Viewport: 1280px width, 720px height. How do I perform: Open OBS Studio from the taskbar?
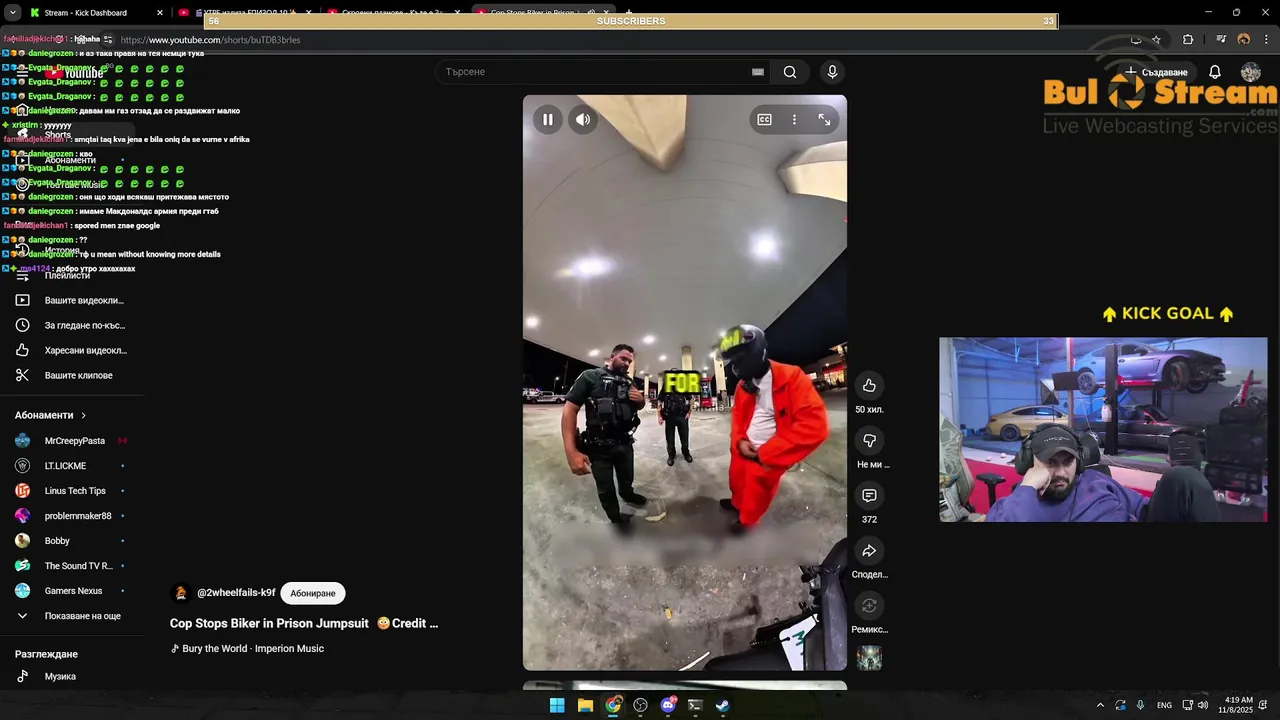640,705
